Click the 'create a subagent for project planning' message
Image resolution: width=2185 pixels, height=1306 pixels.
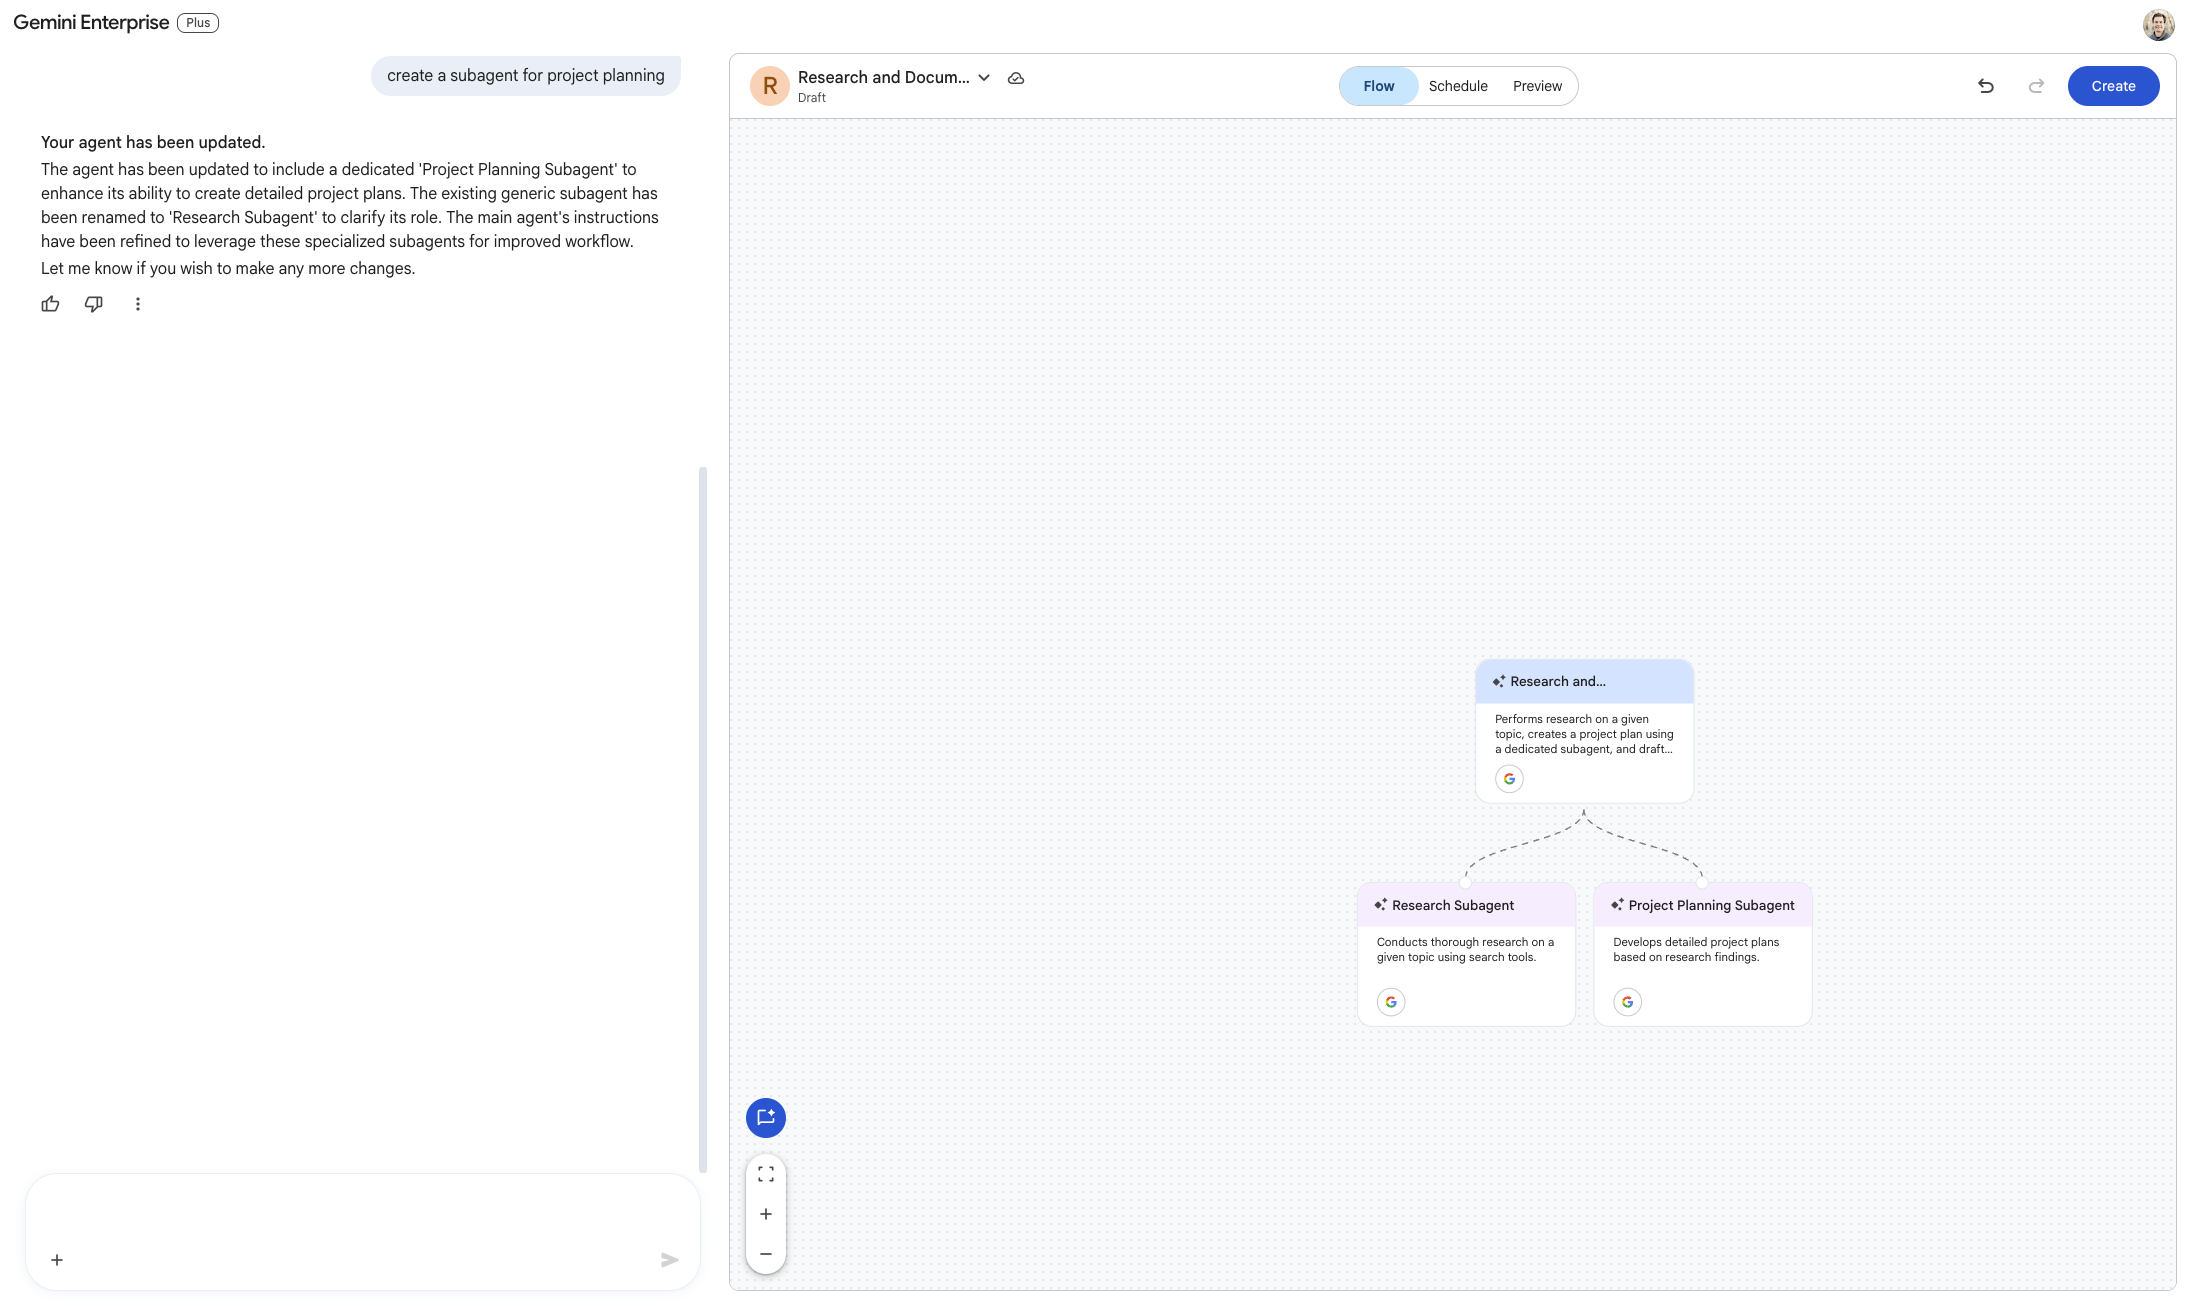click(526, 76)
